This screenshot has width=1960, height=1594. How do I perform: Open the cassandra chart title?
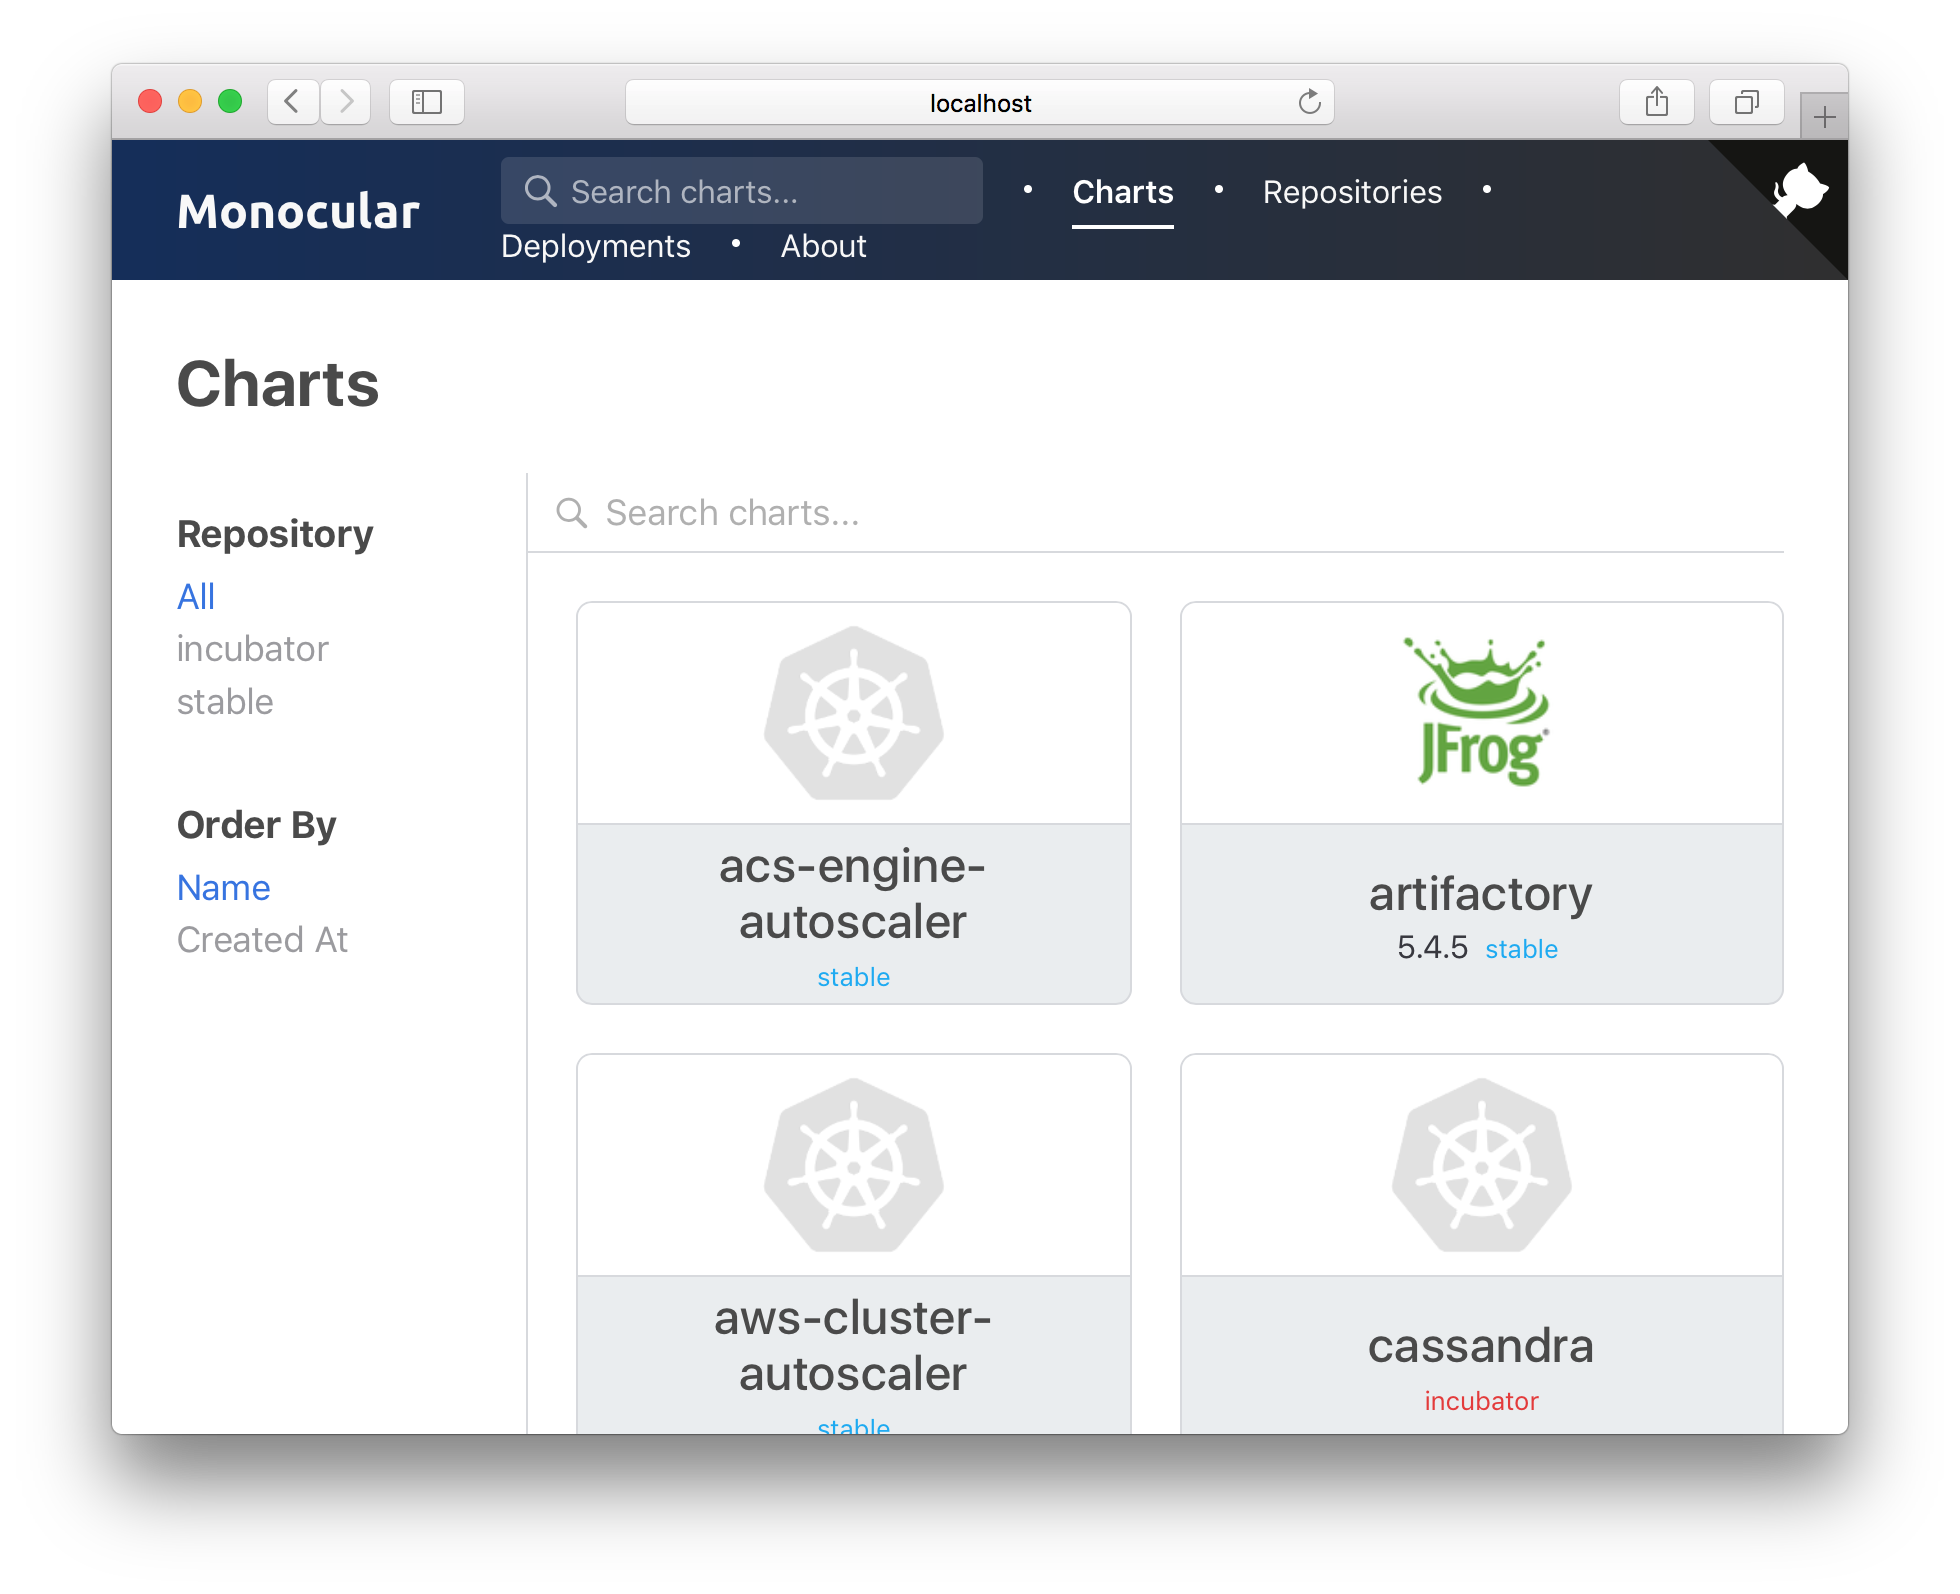tap(1481, 1346)
